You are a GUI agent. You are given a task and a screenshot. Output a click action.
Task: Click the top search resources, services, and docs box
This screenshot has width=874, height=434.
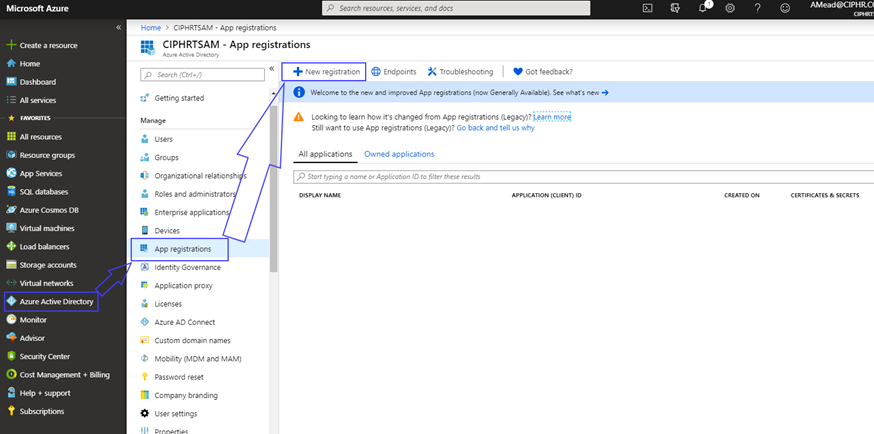point(456,8)
